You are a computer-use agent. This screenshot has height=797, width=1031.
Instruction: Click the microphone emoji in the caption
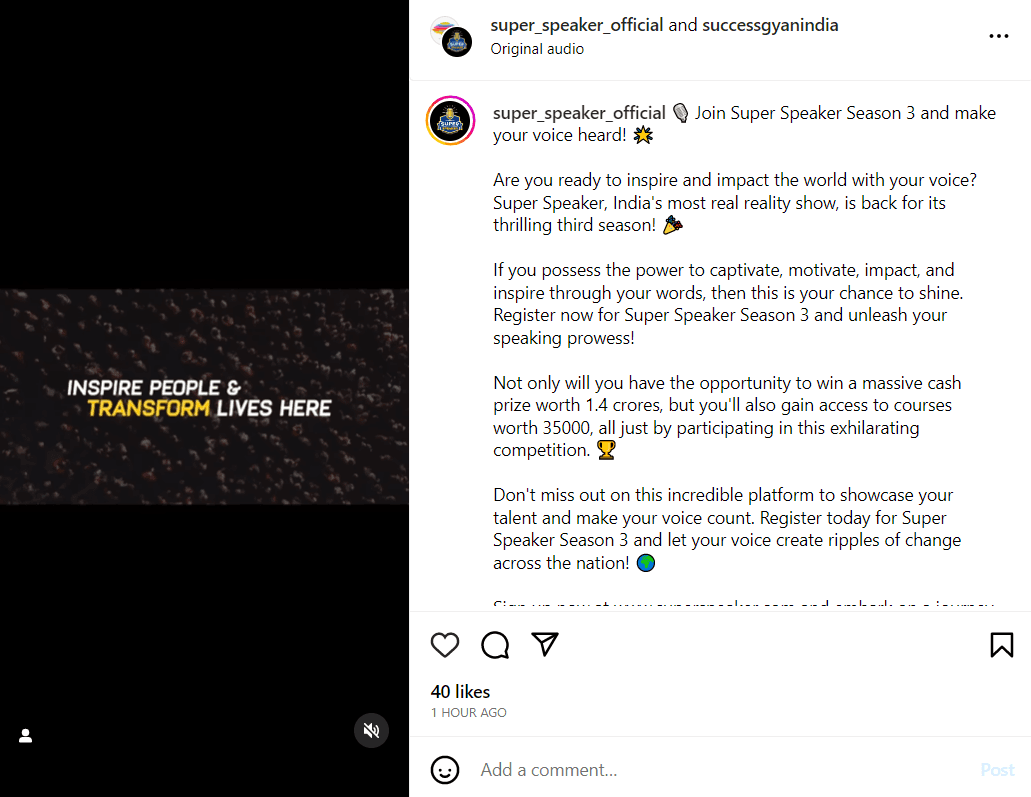point(680,112)
